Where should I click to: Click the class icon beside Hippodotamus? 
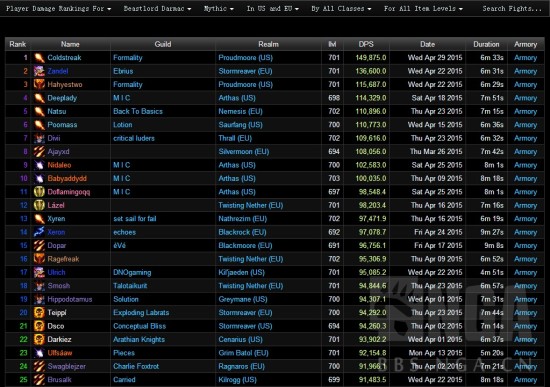pos(39,299)
